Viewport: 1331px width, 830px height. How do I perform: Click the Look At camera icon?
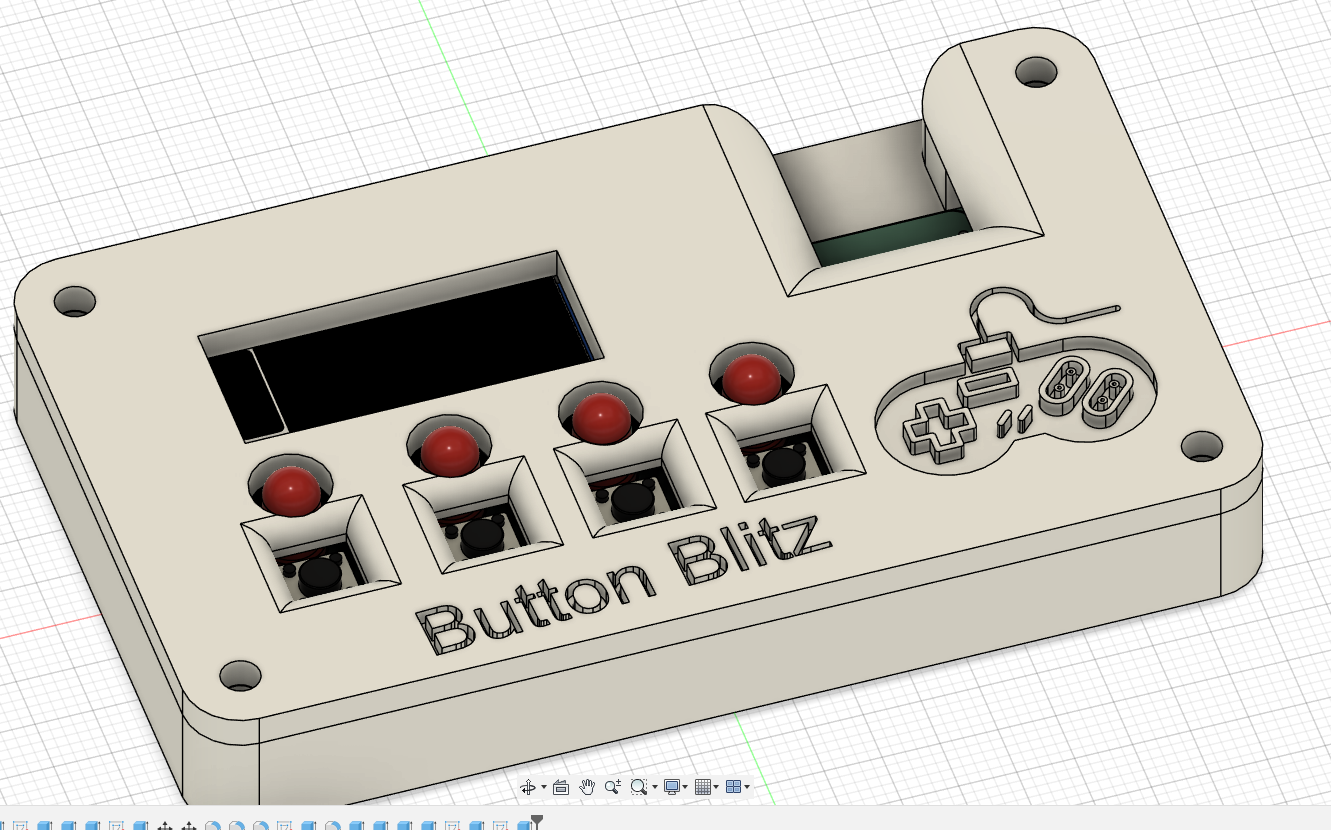click(561, 787)
